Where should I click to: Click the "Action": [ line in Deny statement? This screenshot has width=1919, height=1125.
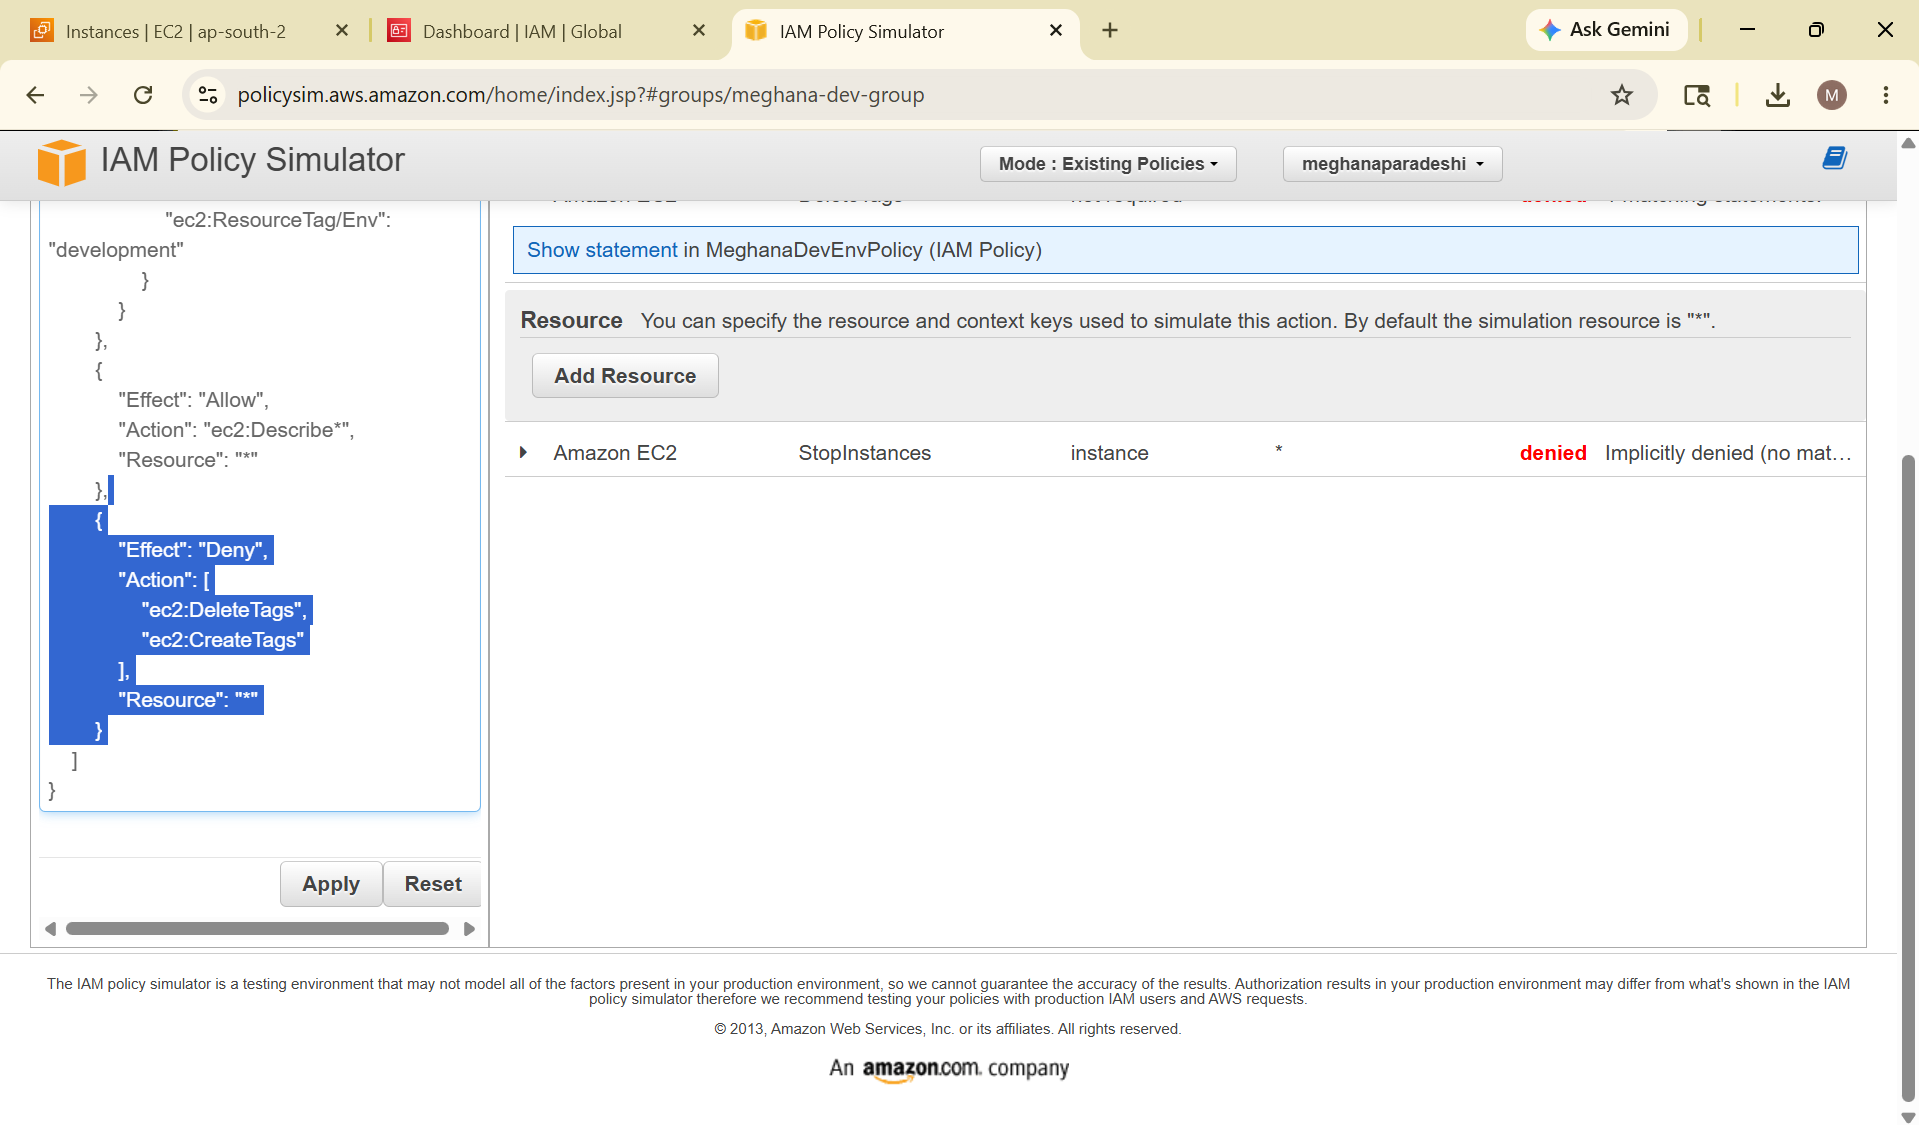click(164, 580)
